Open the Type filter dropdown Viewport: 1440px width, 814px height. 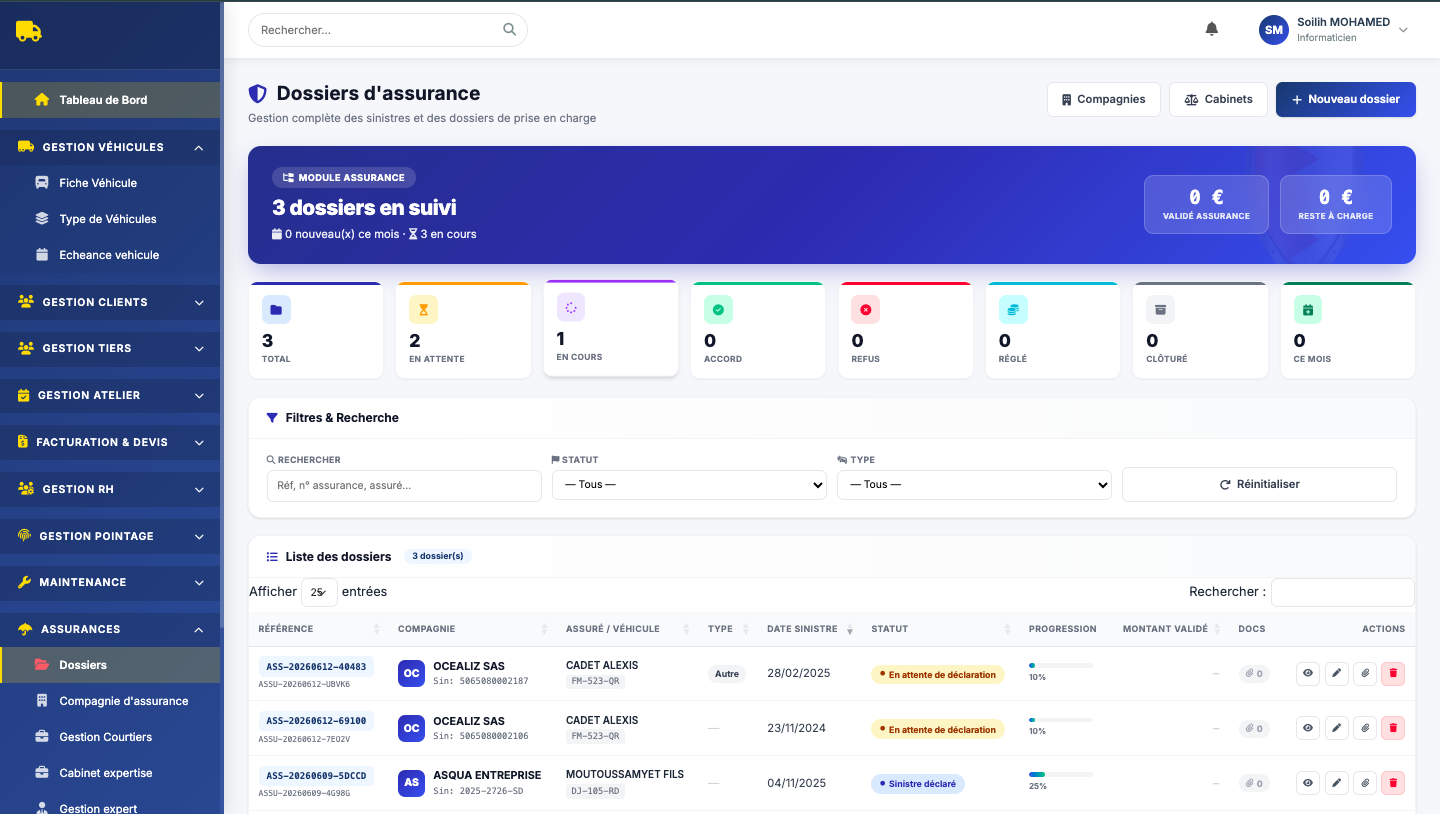click(975, 485)
